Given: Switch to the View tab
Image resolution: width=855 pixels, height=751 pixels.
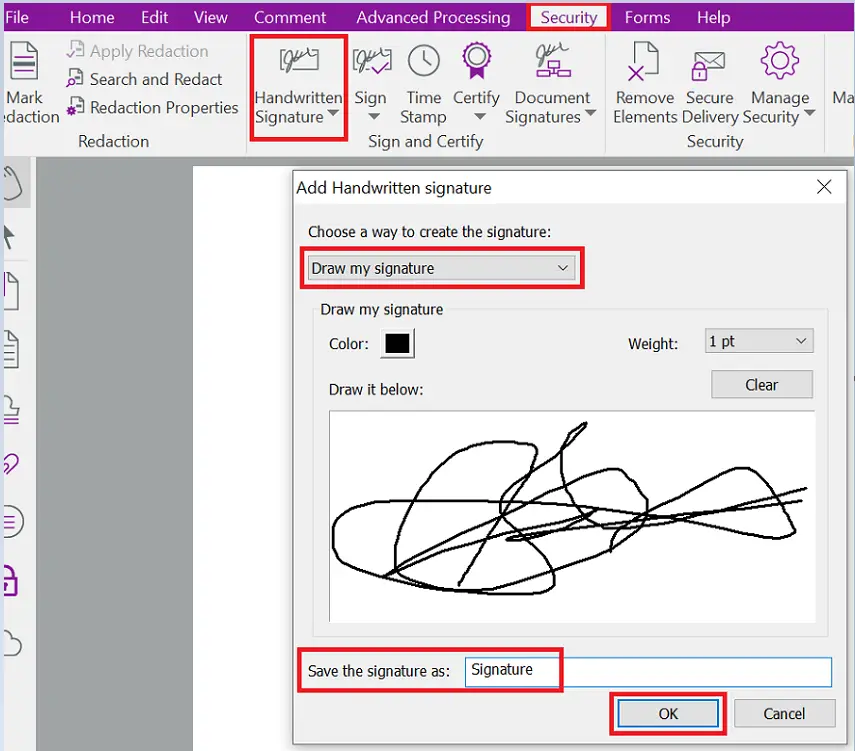Looking at the screenshot, I should point(210,17).
